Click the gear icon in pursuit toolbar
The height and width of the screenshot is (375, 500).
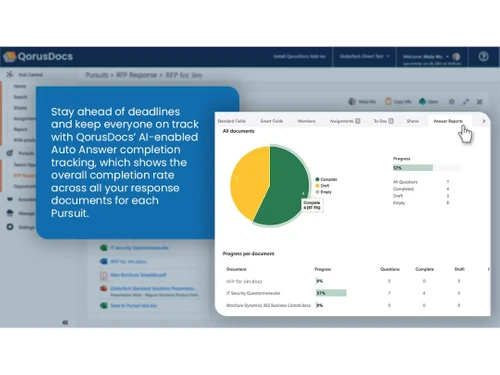coord(451,101)
